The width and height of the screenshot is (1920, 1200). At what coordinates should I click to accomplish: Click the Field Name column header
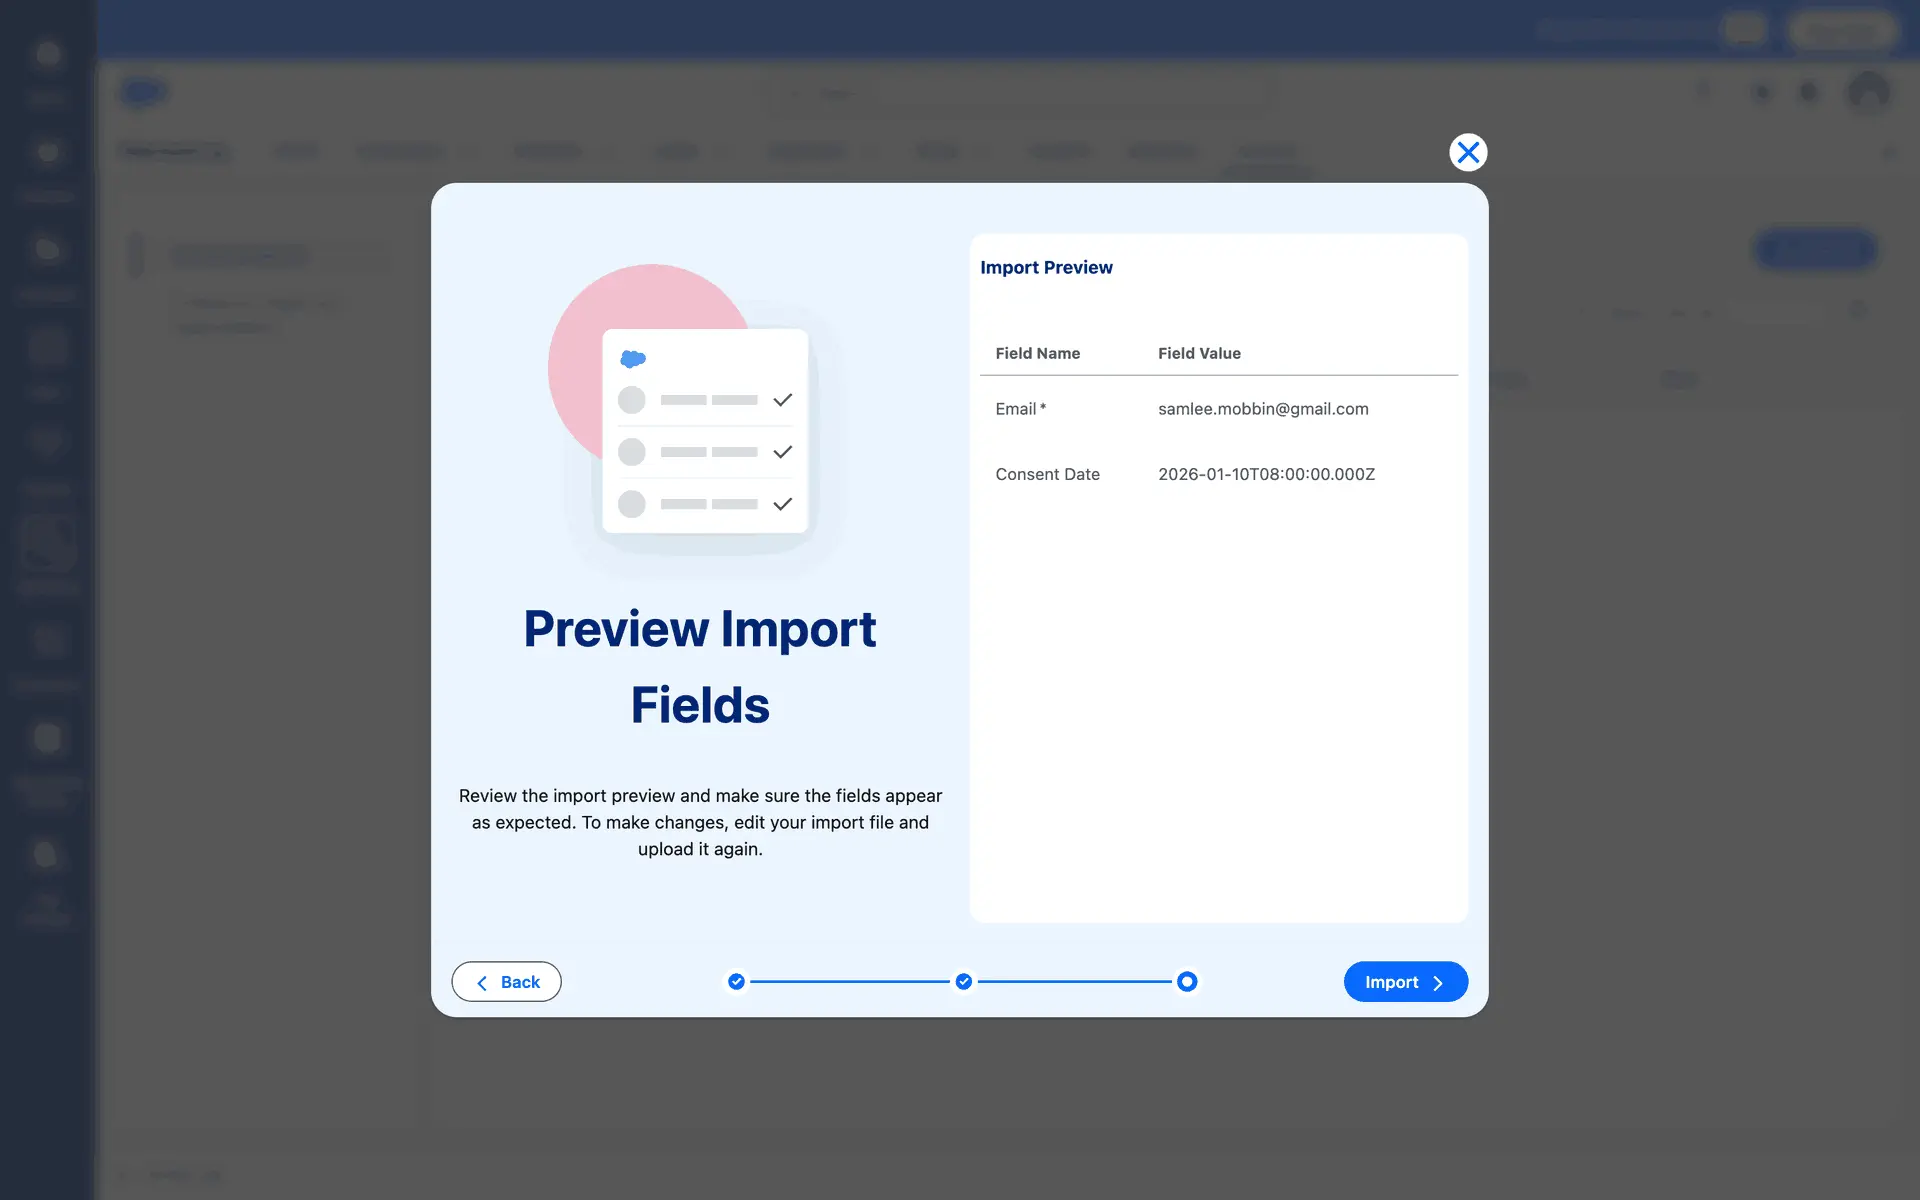[1037, 353]
